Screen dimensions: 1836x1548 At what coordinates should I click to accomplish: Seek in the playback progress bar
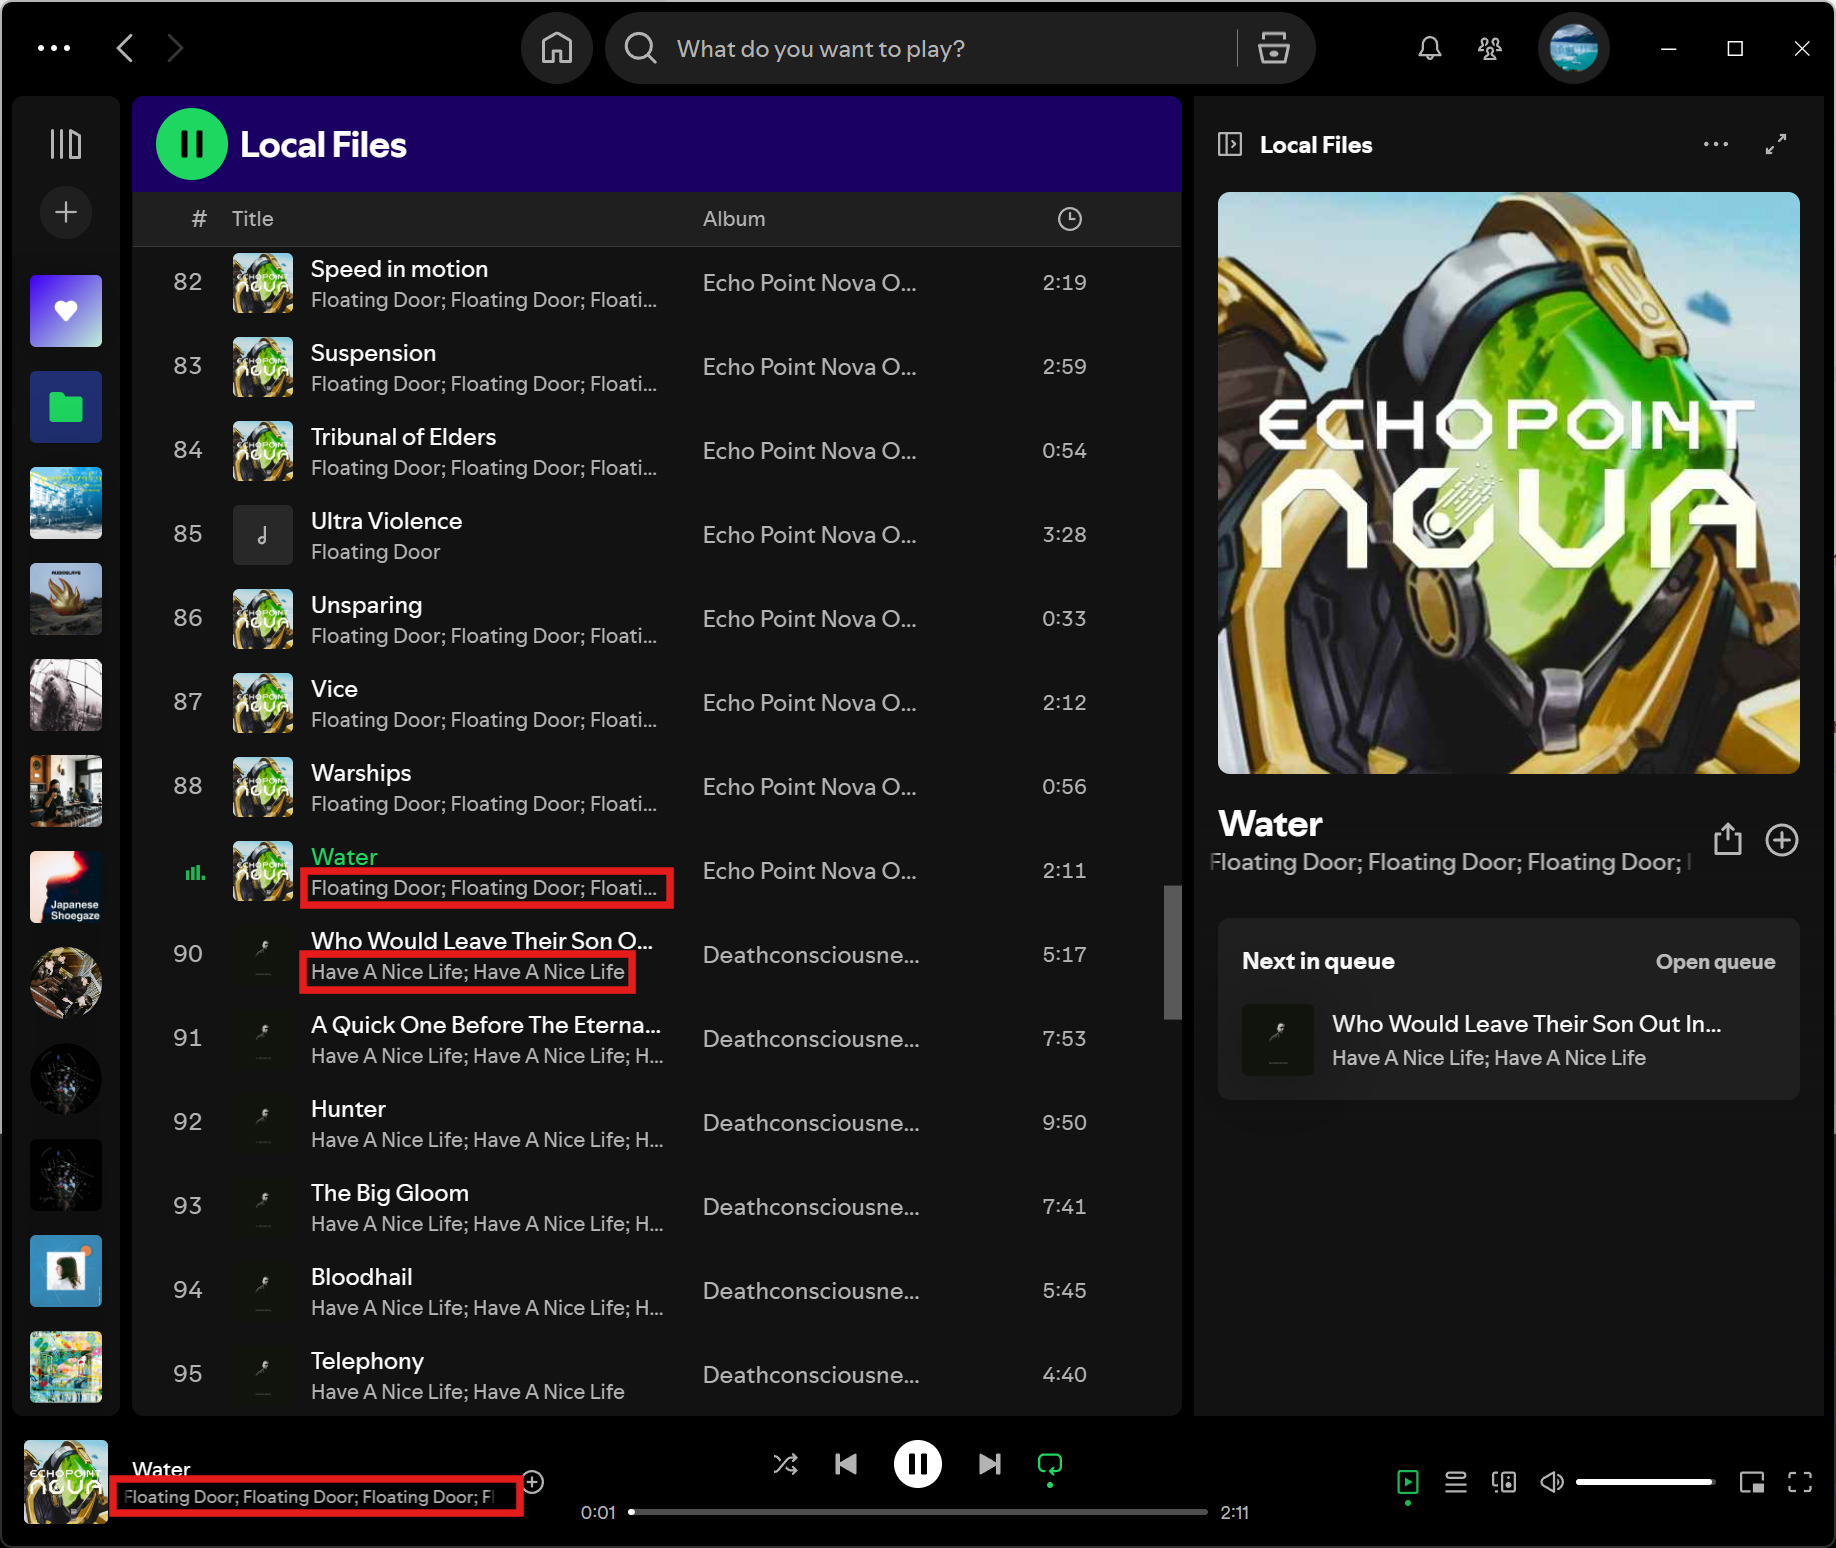point(918,1512)
